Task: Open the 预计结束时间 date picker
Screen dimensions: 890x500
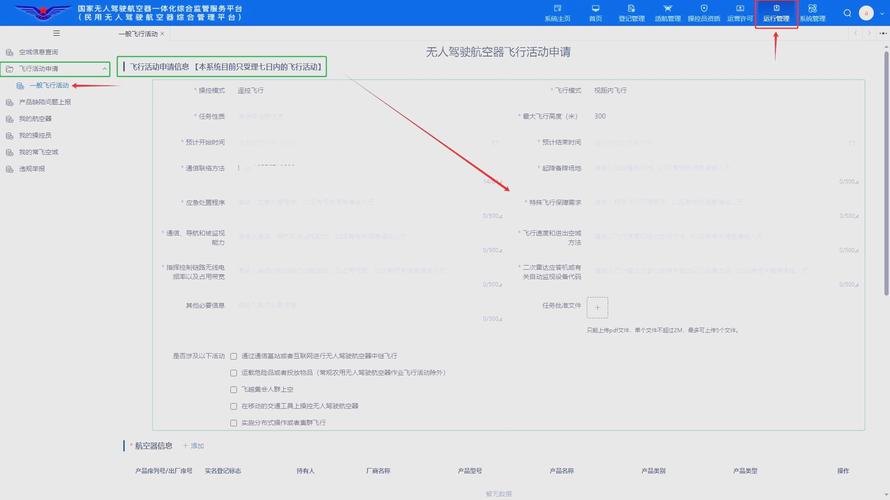Action: (724, 142)
